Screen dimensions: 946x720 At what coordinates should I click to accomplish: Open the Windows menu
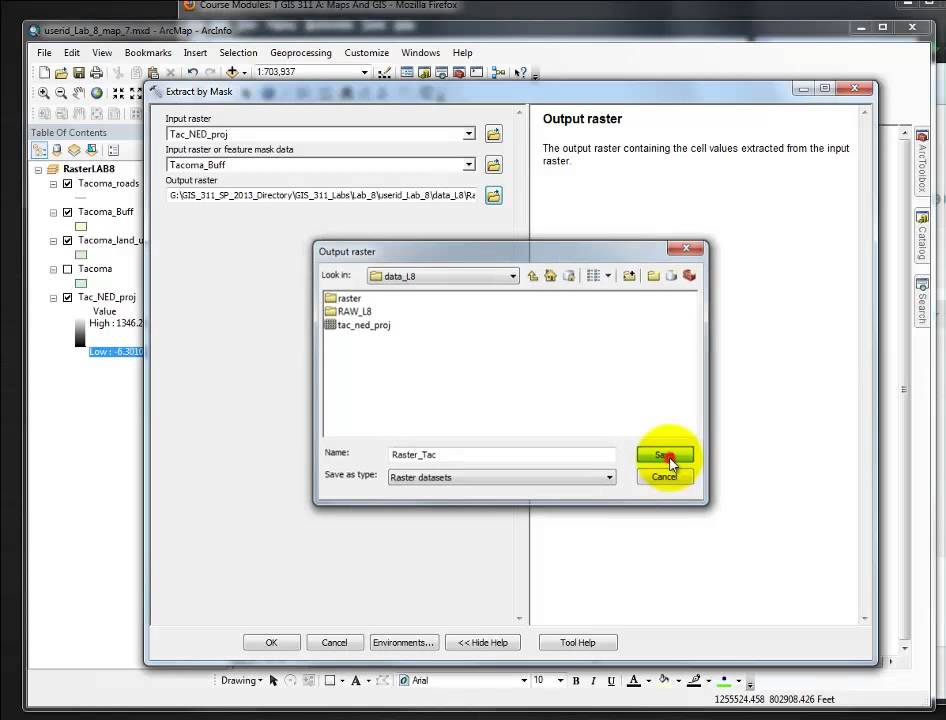pos(421,53)
